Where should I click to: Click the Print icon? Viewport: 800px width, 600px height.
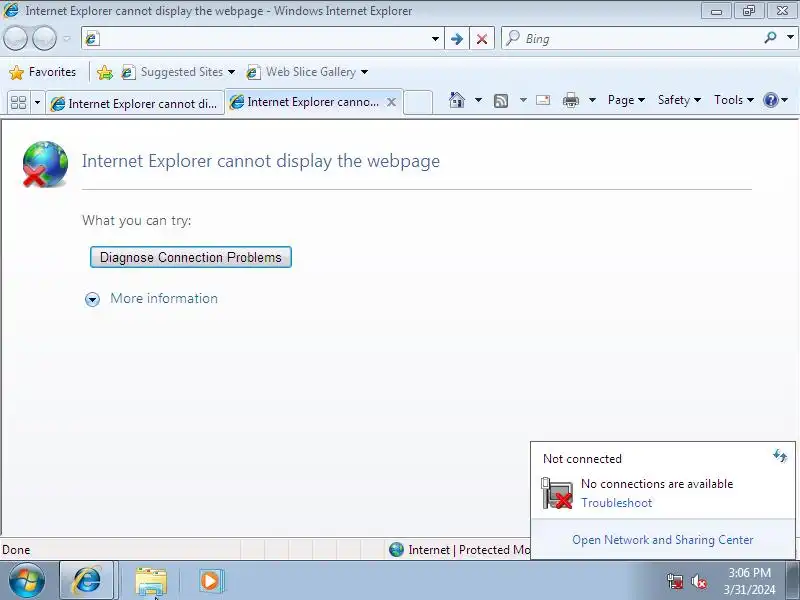point(571,100)
